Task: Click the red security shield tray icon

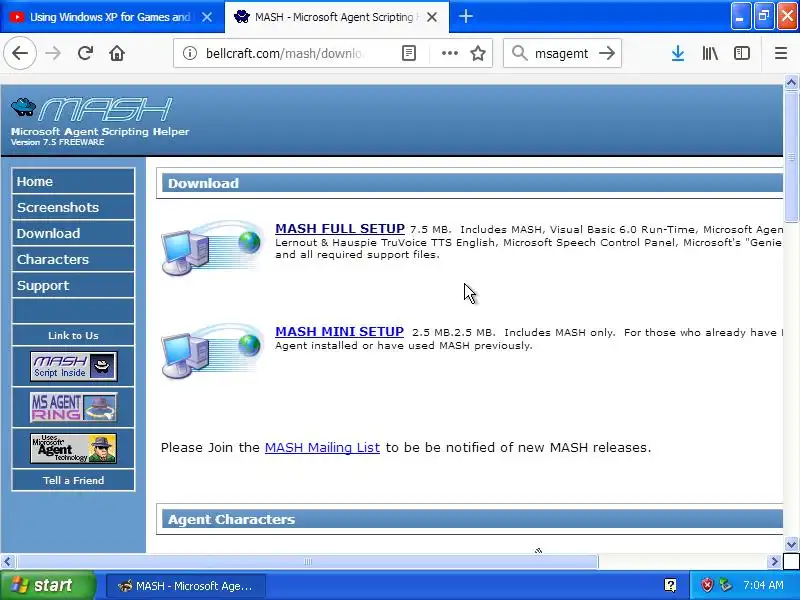Action: point(707,585)
